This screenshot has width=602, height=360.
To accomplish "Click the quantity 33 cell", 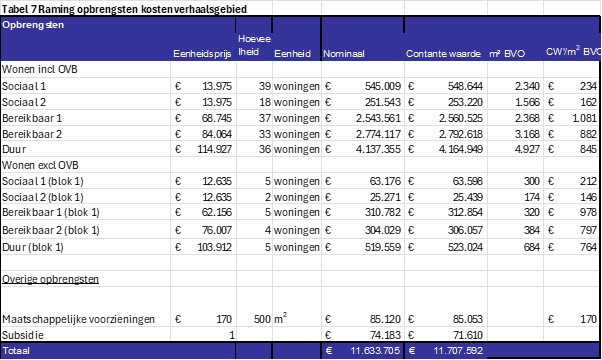I will [265, 134].
